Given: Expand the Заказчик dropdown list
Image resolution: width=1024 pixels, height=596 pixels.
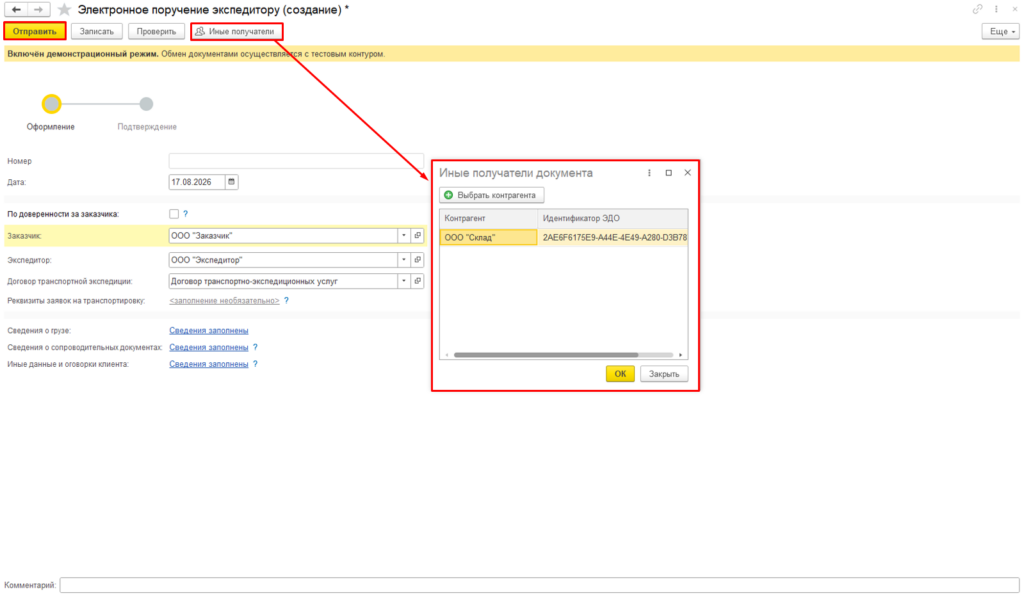Looking at the screenshot, I should [x=404, y=236].
